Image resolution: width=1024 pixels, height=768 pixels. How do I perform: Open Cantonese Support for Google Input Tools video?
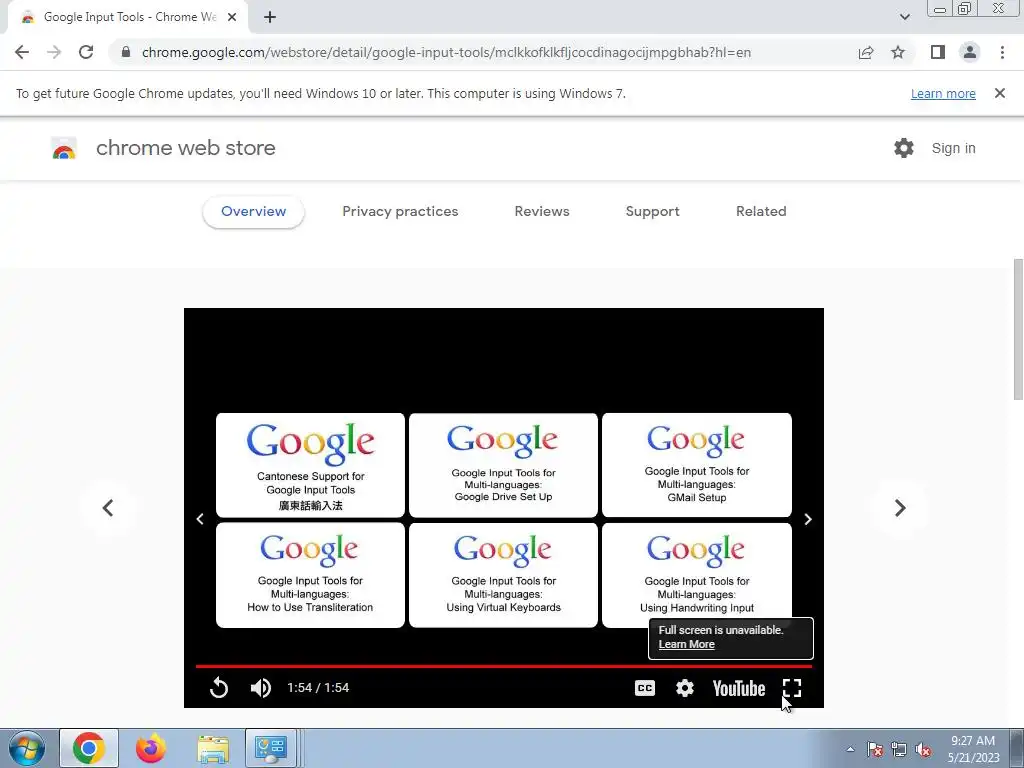[310, 465]
